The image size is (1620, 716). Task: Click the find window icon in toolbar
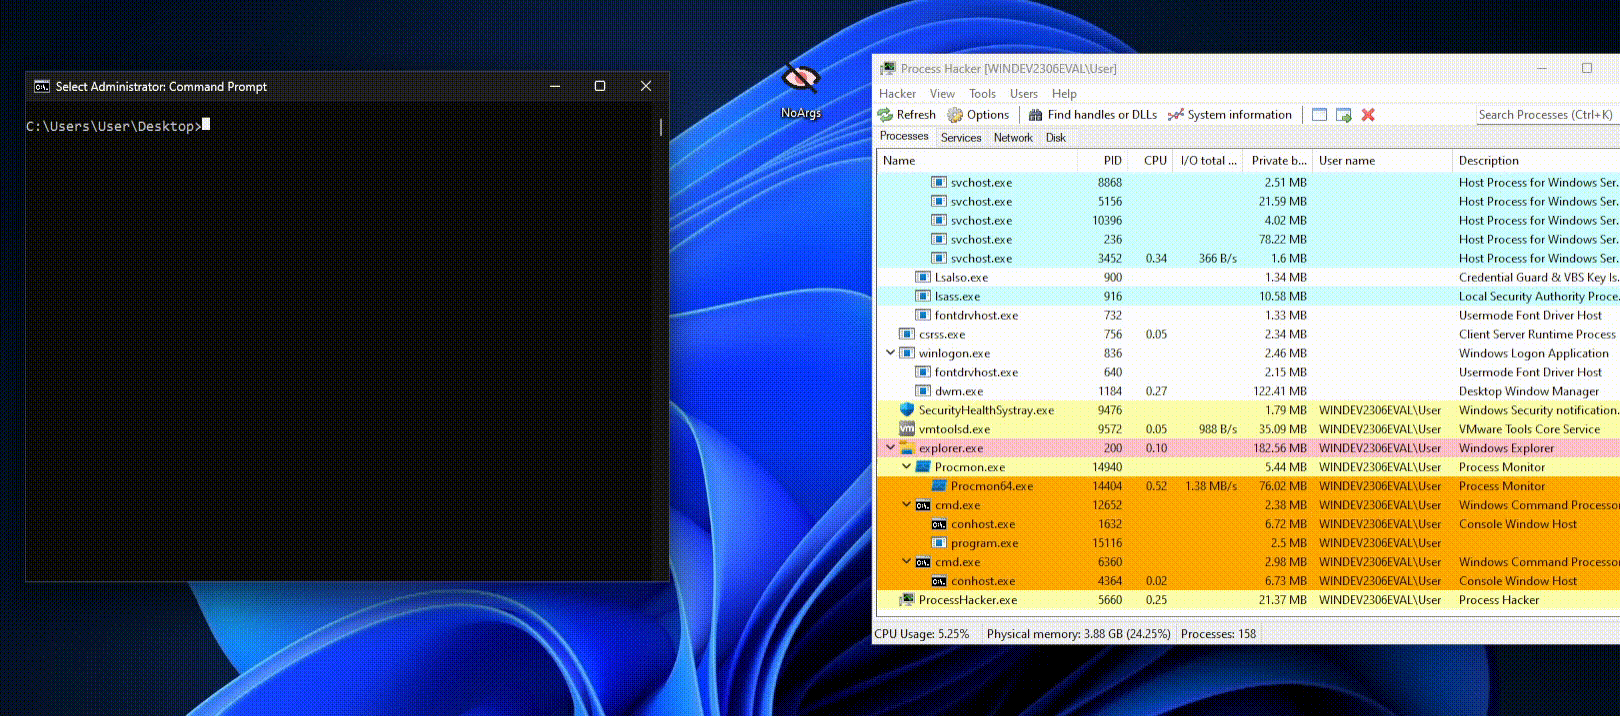pyautogui.click(x=1319, y=115)
